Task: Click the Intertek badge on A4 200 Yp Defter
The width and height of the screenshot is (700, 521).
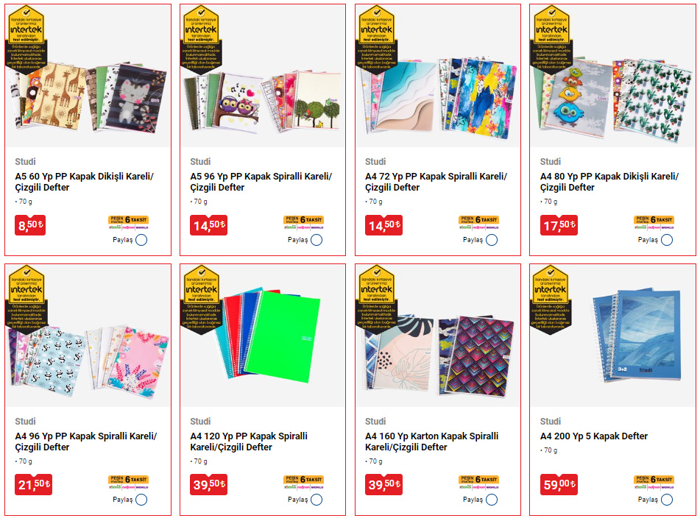Action: (552, 299)
